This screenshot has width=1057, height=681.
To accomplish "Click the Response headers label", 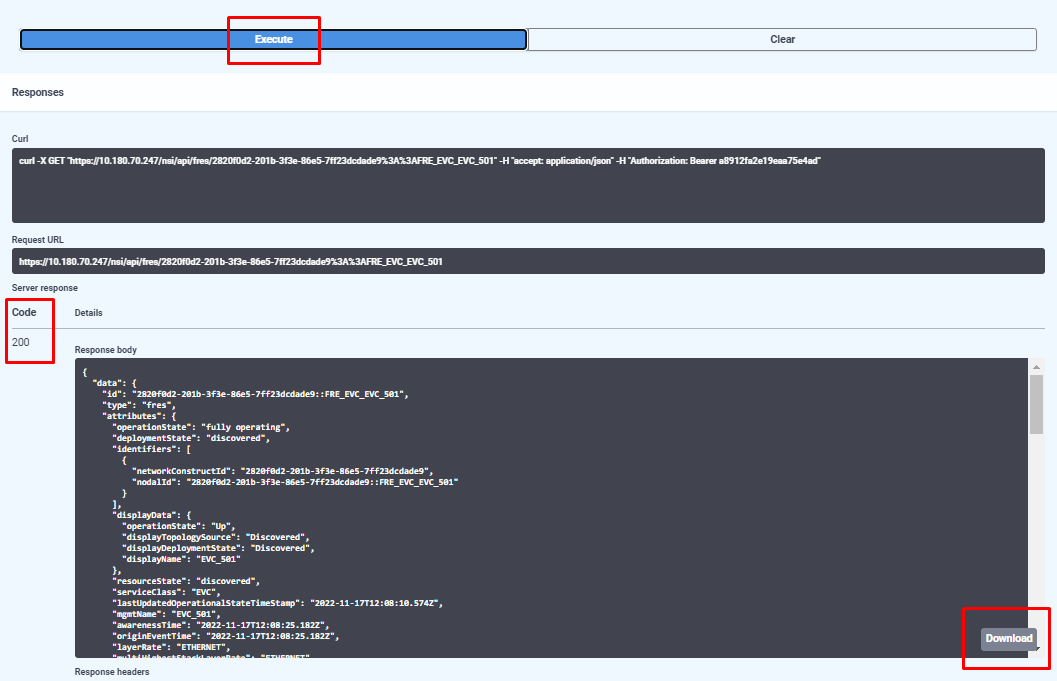I will [x=112, y=672].
